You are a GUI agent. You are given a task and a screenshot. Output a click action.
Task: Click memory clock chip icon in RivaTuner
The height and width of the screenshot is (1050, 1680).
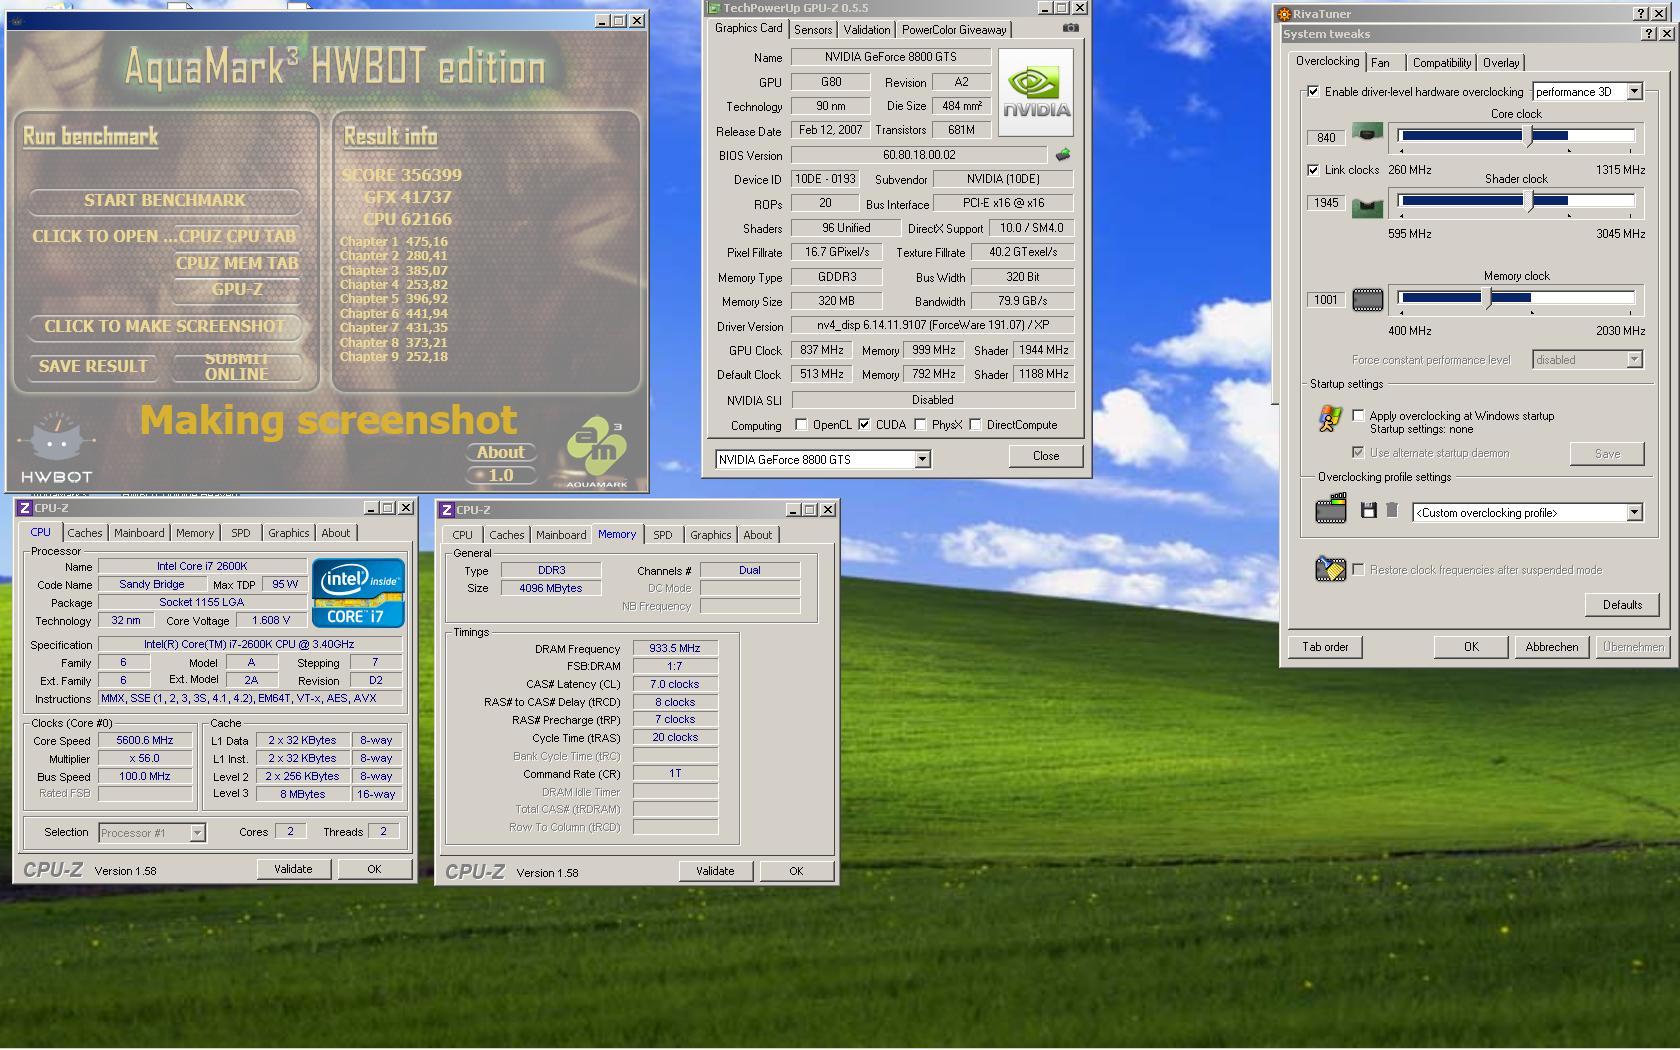(1367, 299)
